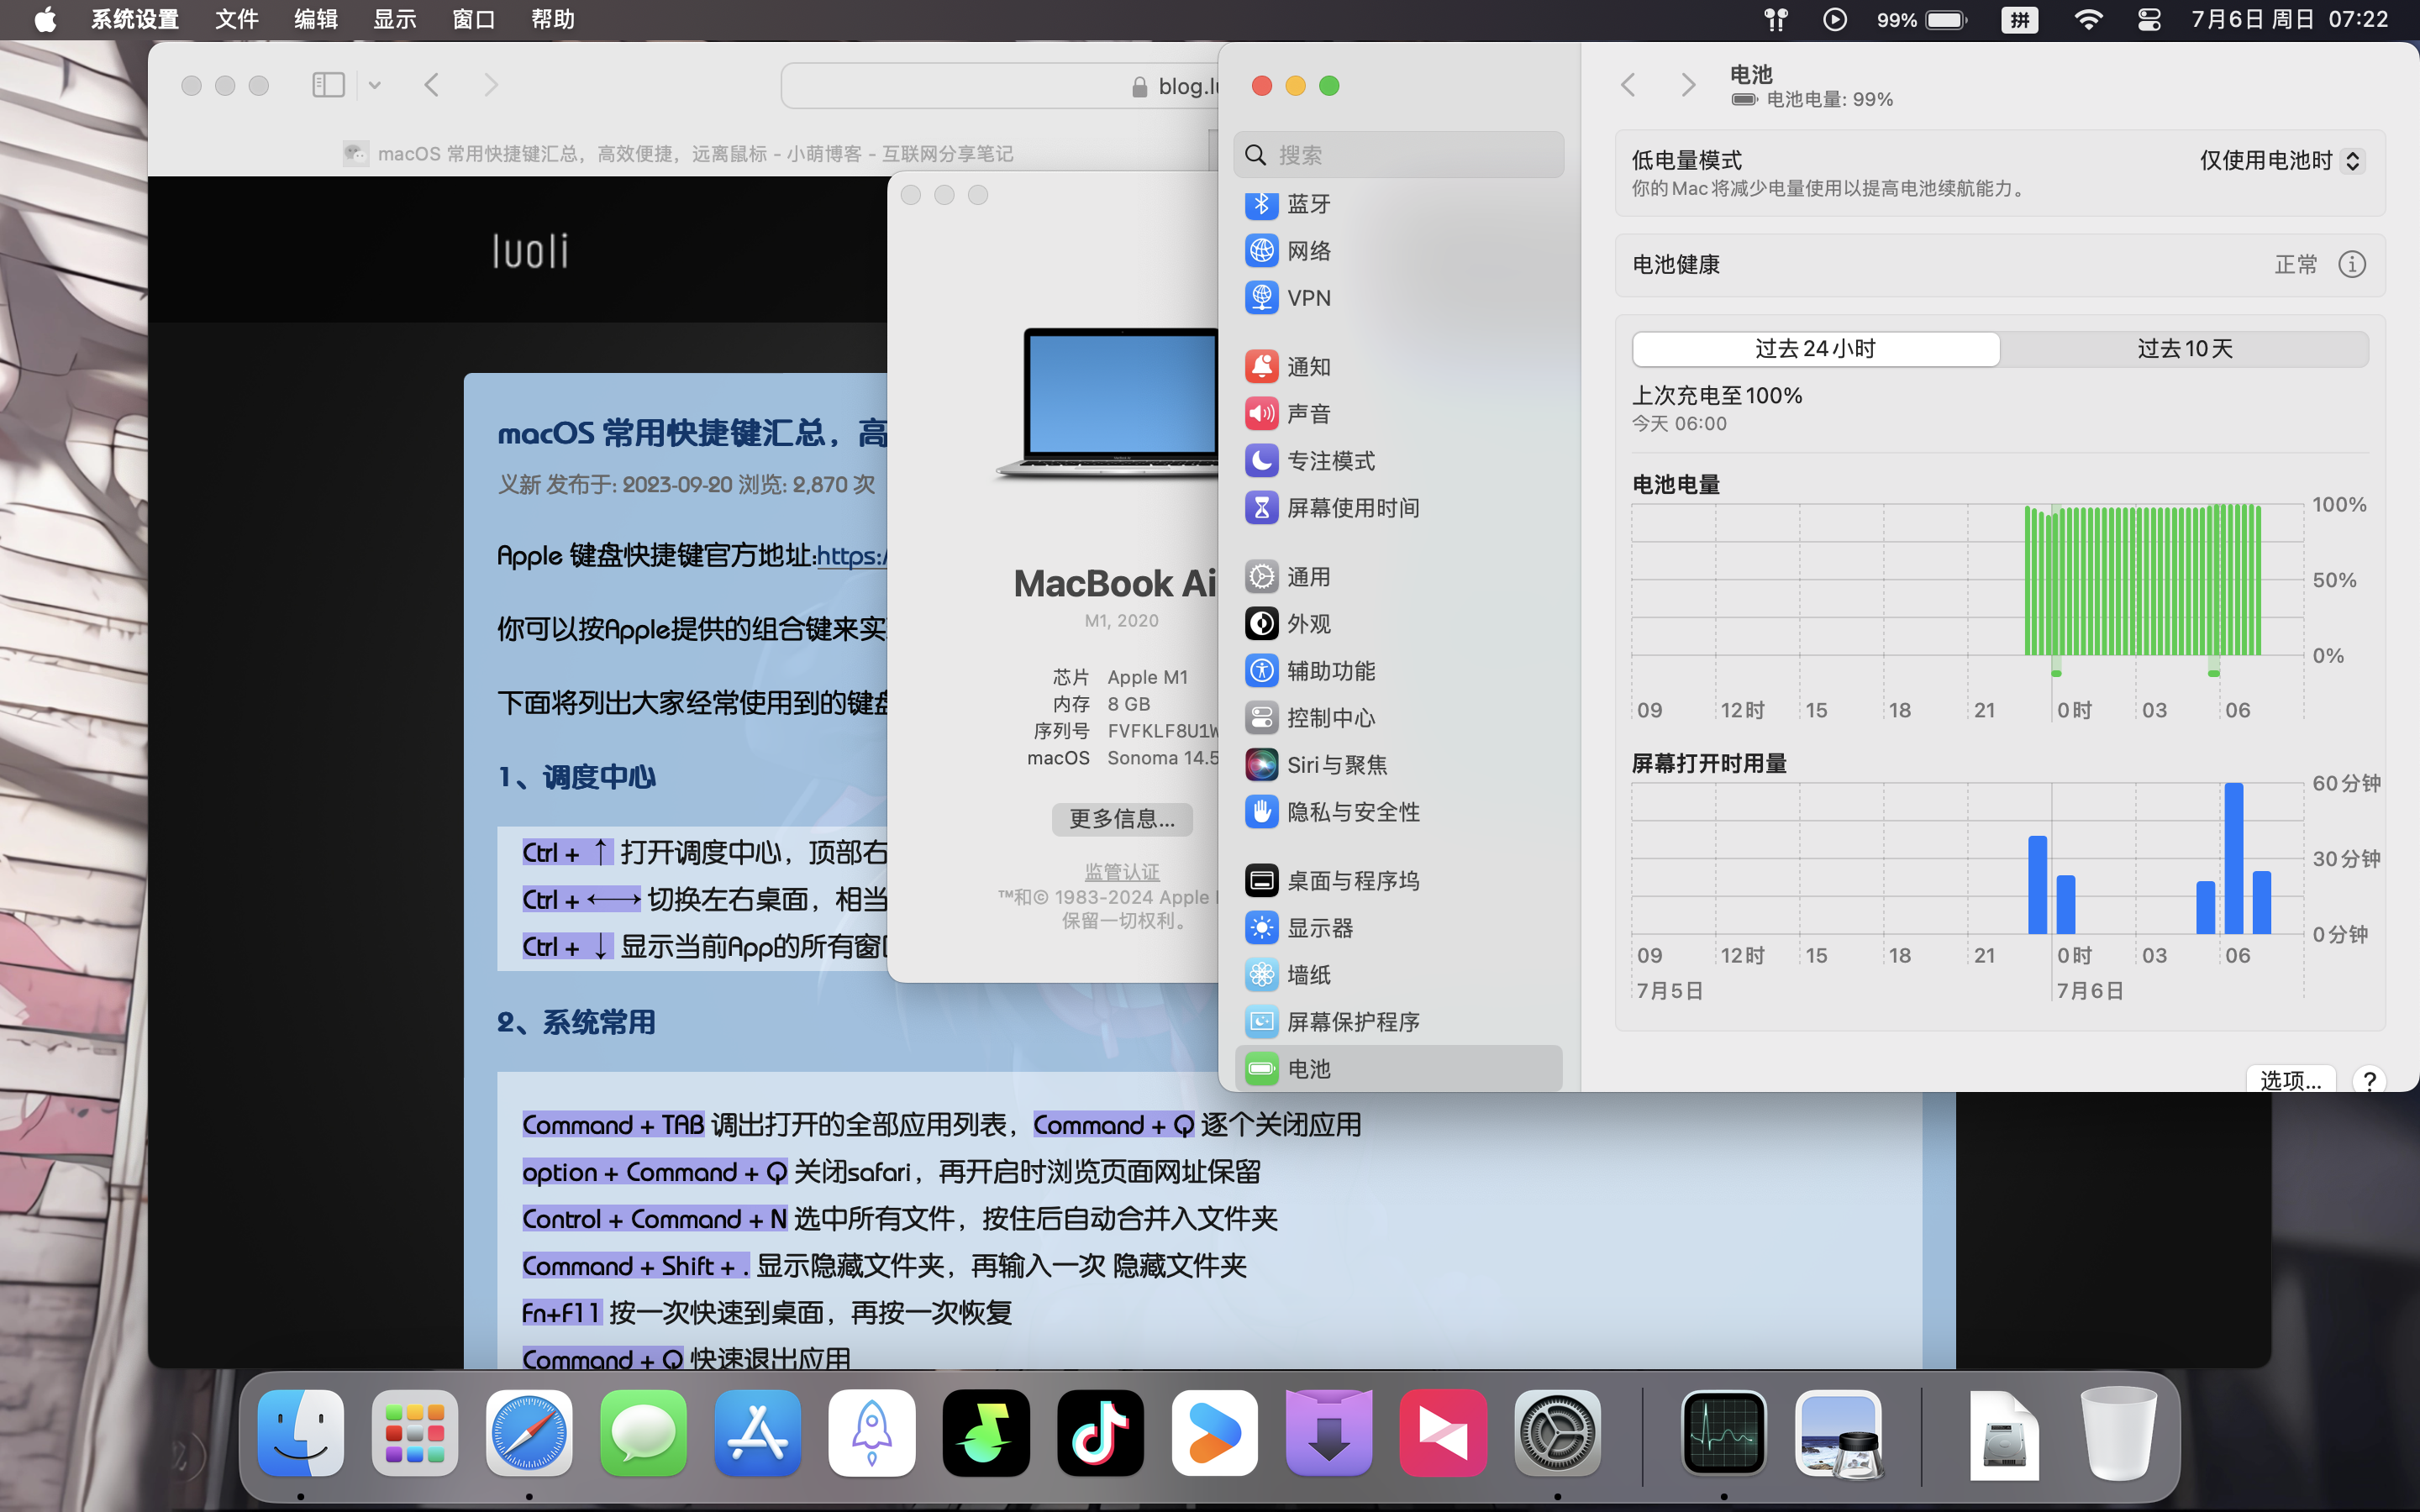Open Focus (专注模式) settings
Image resolution: width=2420 pixels, height=1512 pixels.
(x=1398, y=461)
